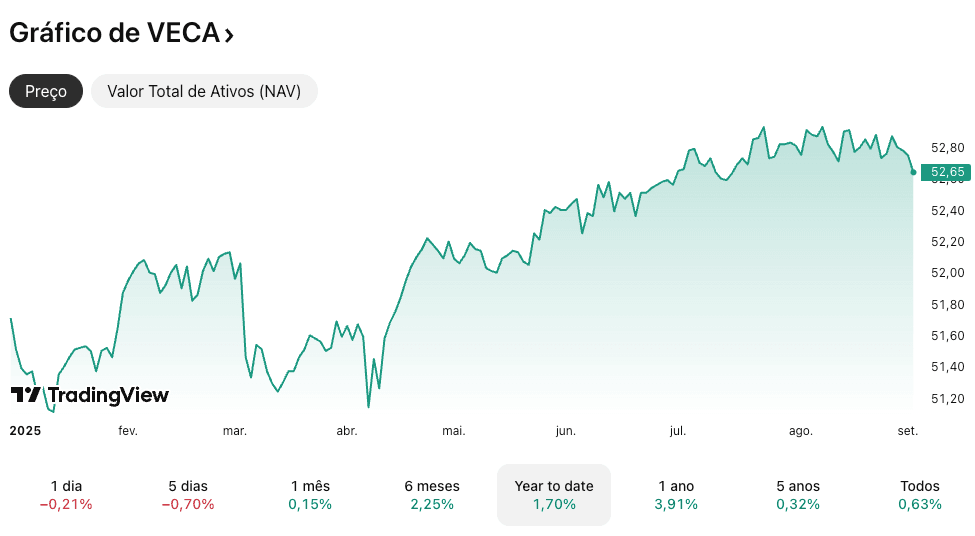Click the 2025 year label on axis

[23, 431]
